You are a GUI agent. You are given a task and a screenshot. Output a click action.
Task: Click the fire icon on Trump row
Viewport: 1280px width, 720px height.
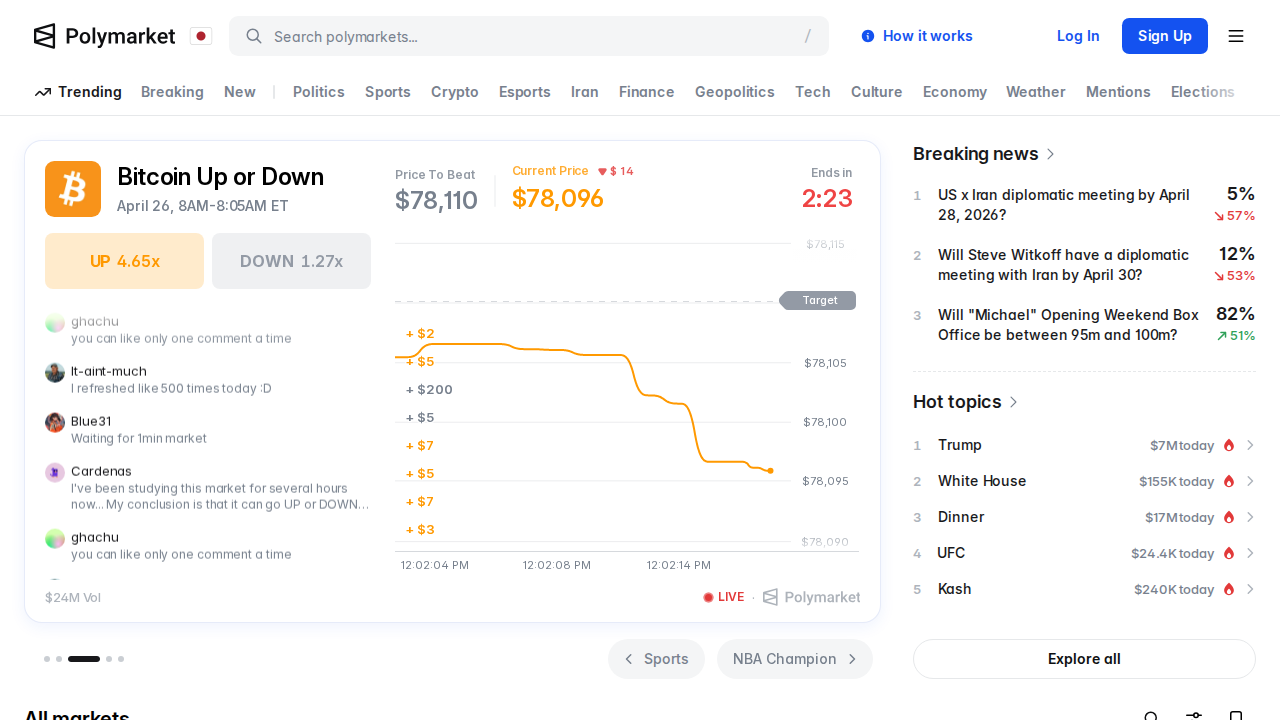click(x=1229, y=445)
